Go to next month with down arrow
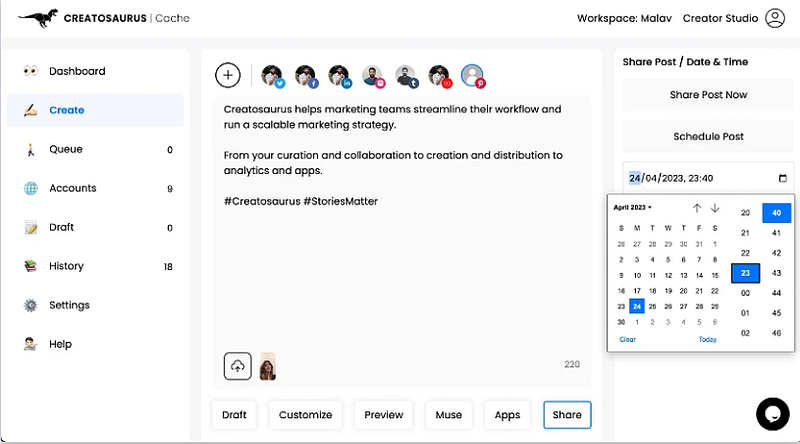 pos(715,208)
